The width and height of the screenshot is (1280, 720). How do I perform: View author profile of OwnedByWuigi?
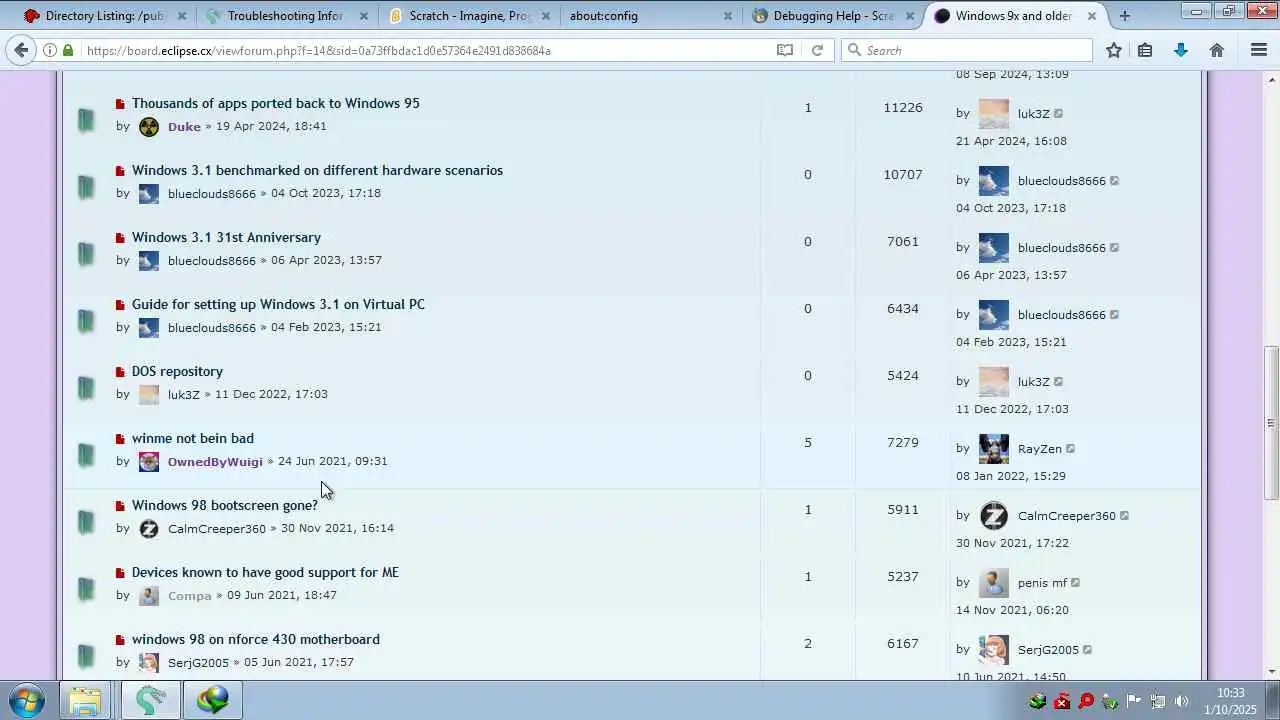[x=215, y=461]
